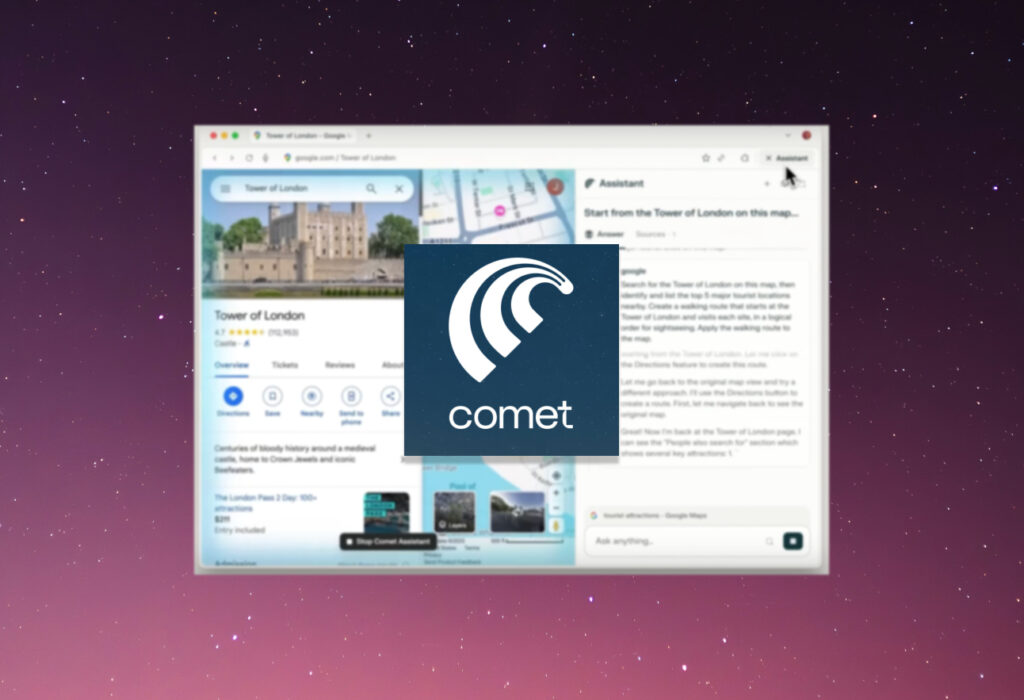Click the microphone icon in the toolbar
This screenshot has height=700, width=1024.
click(x=266, y=158)
